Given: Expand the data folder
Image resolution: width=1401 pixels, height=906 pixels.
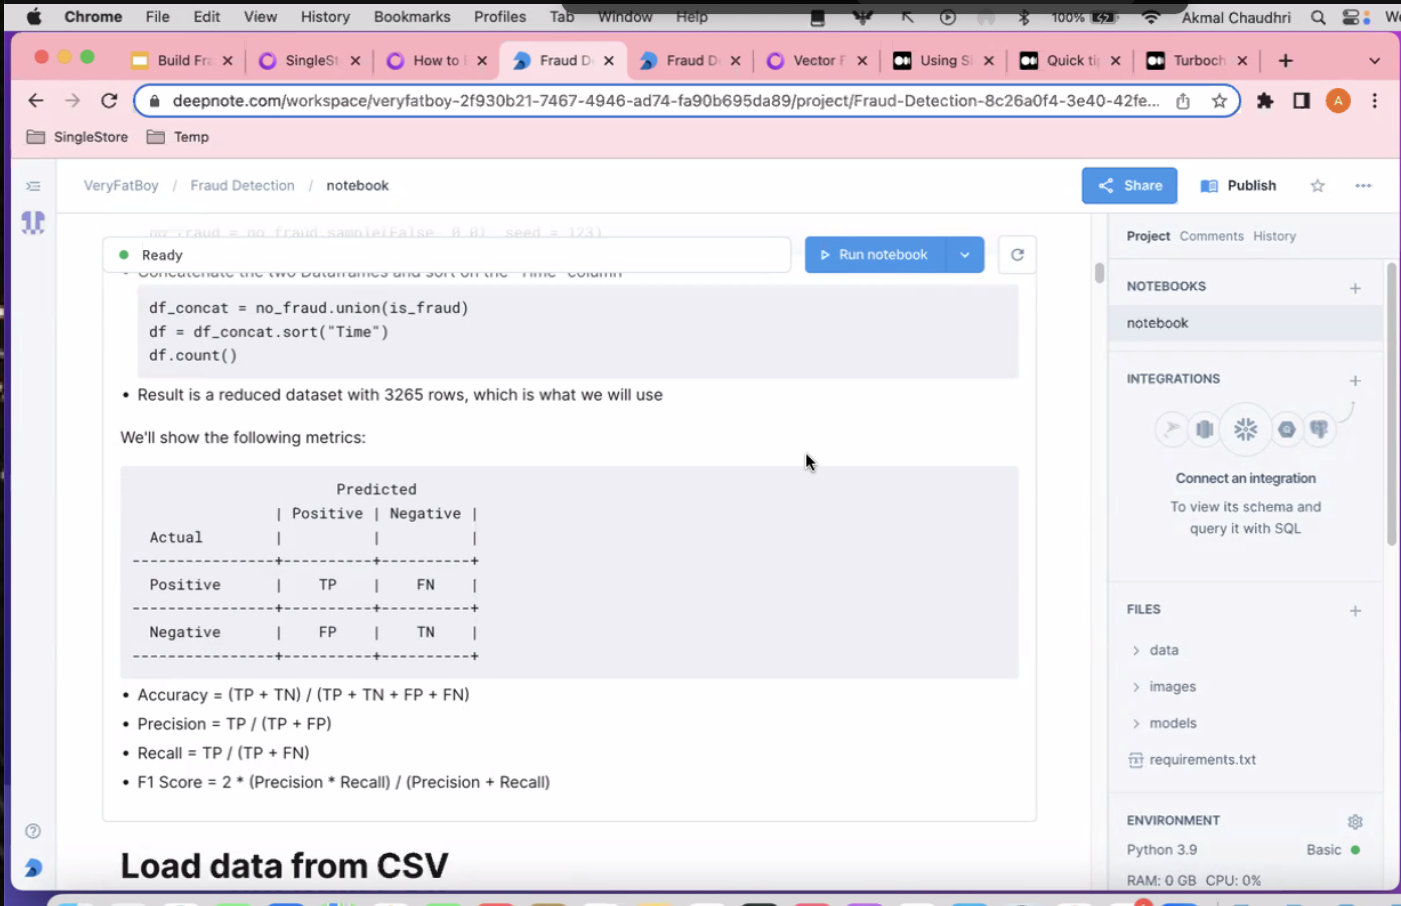Looking at the screenshot, I should 1163,650.
